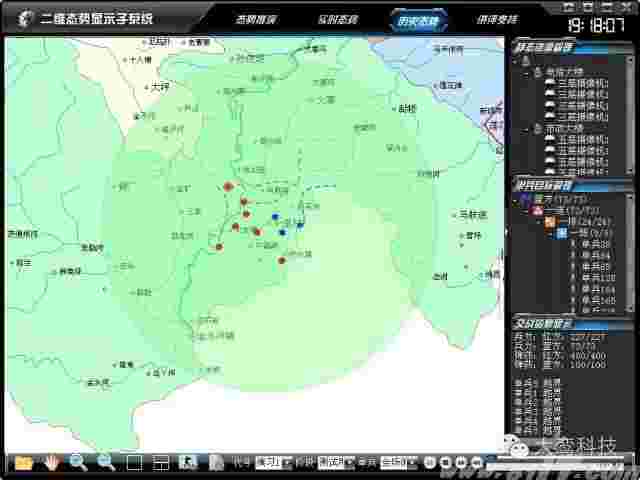Click the person marker icon in toolbar
The image size is (640, 480).
187,462
